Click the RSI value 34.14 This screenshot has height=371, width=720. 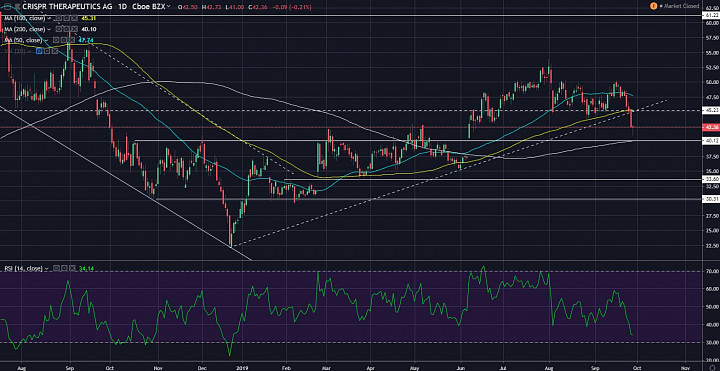coord(86,268)
